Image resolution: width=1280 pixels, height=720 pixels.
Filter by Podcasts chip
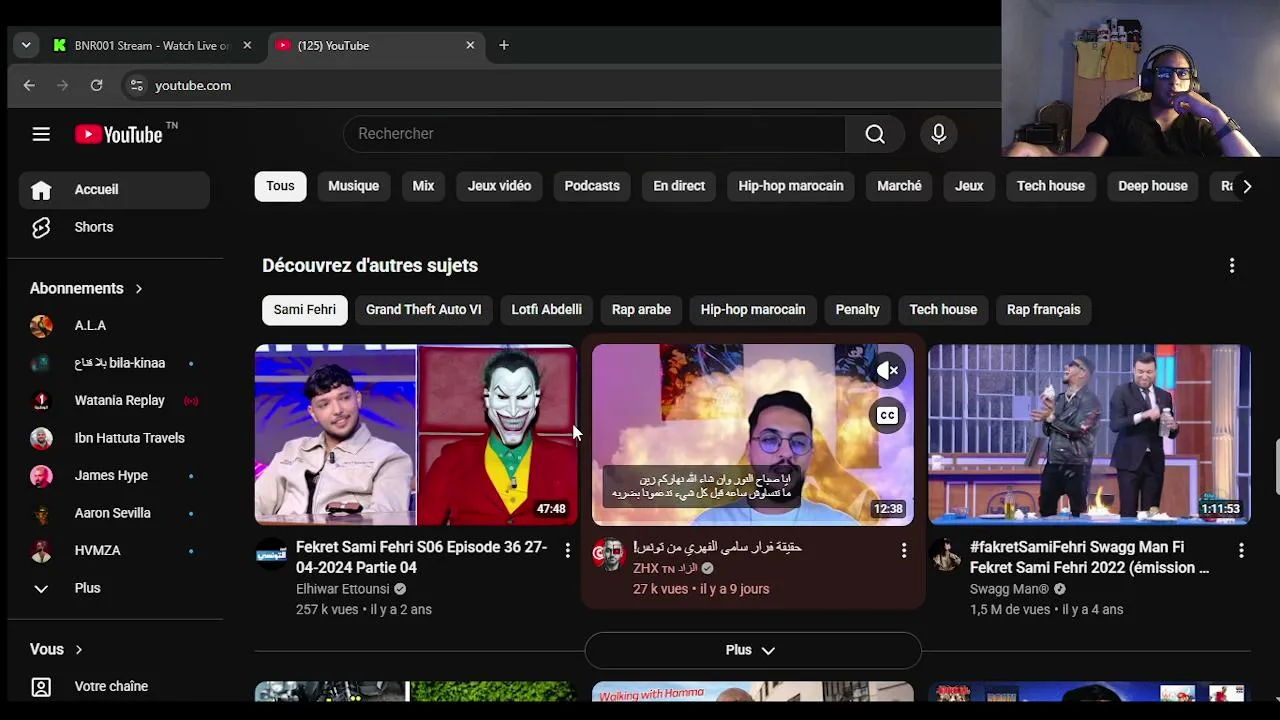pyautogui.click(x=592, y=186)
